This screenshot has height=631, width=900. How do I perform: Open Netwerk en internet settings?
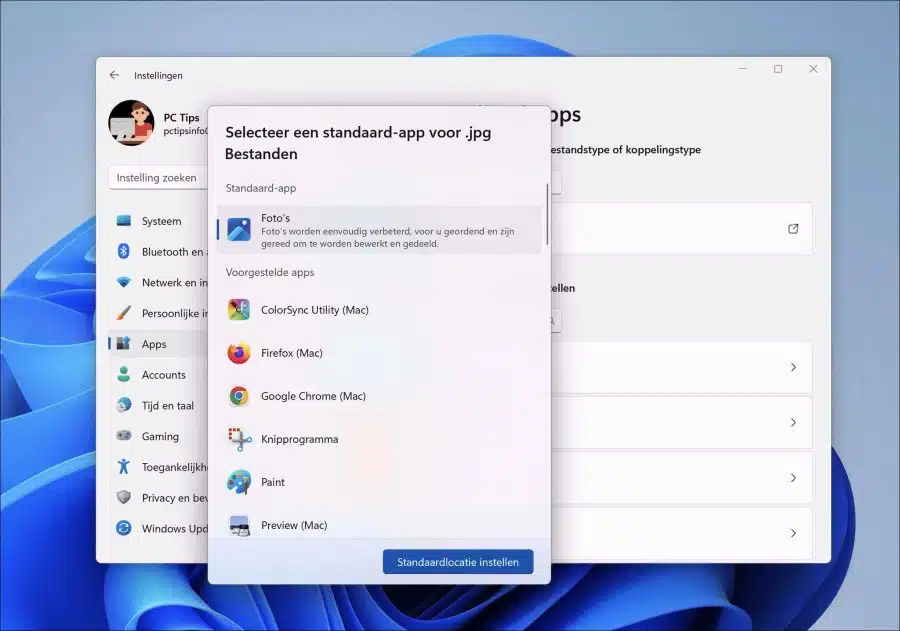click(x=157, y=282)
